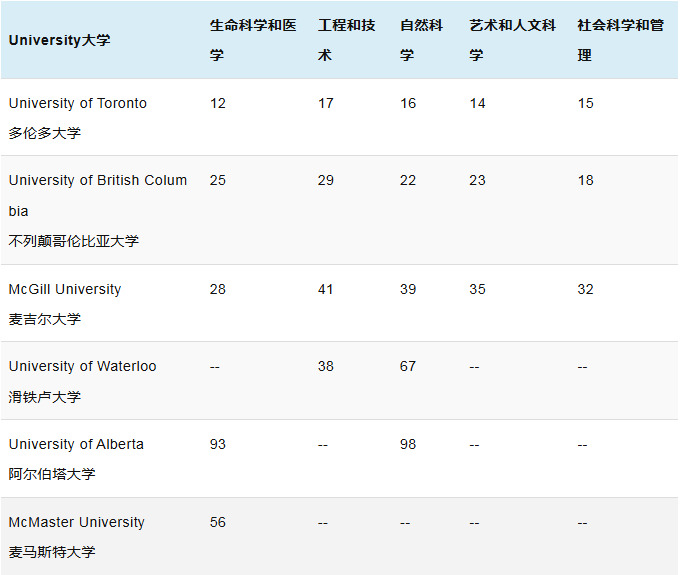Select Alberta's life sciences rank 93
The height and width of the screenshot is (575, 681).
[x=218, y=444]
